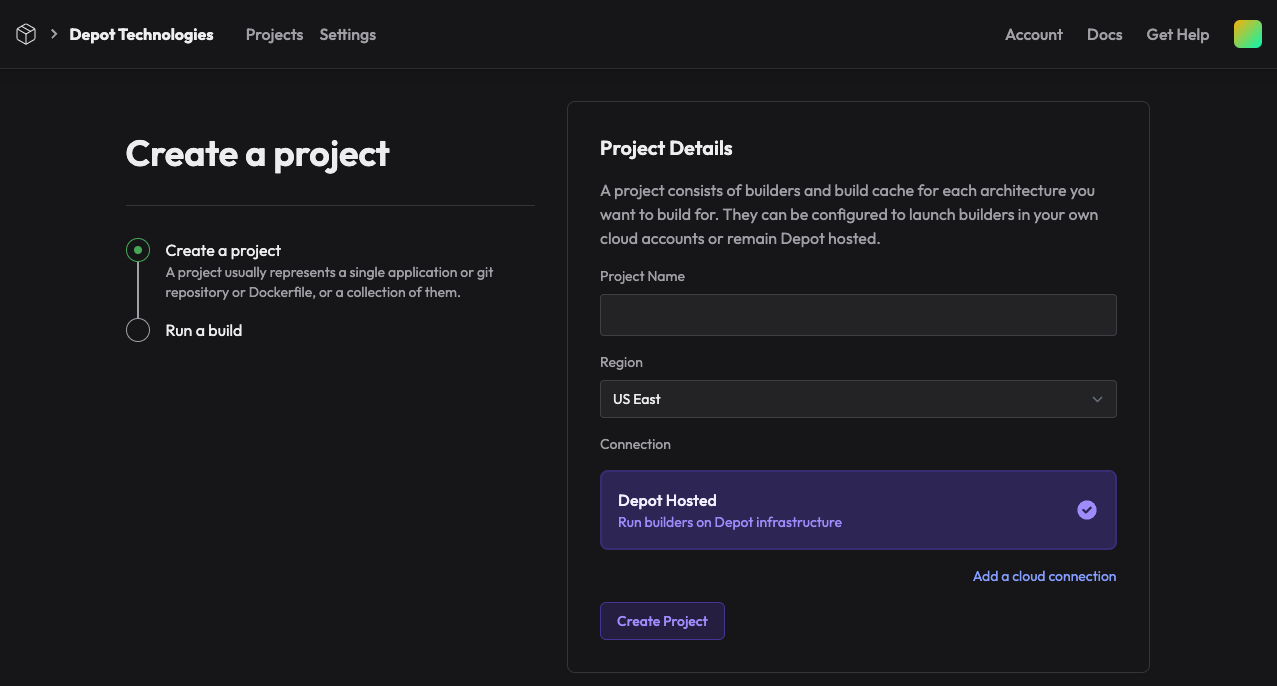Viewport: 1277px width, 686px height.
Task: Open the Docs link
Action: pos(1104,34)
